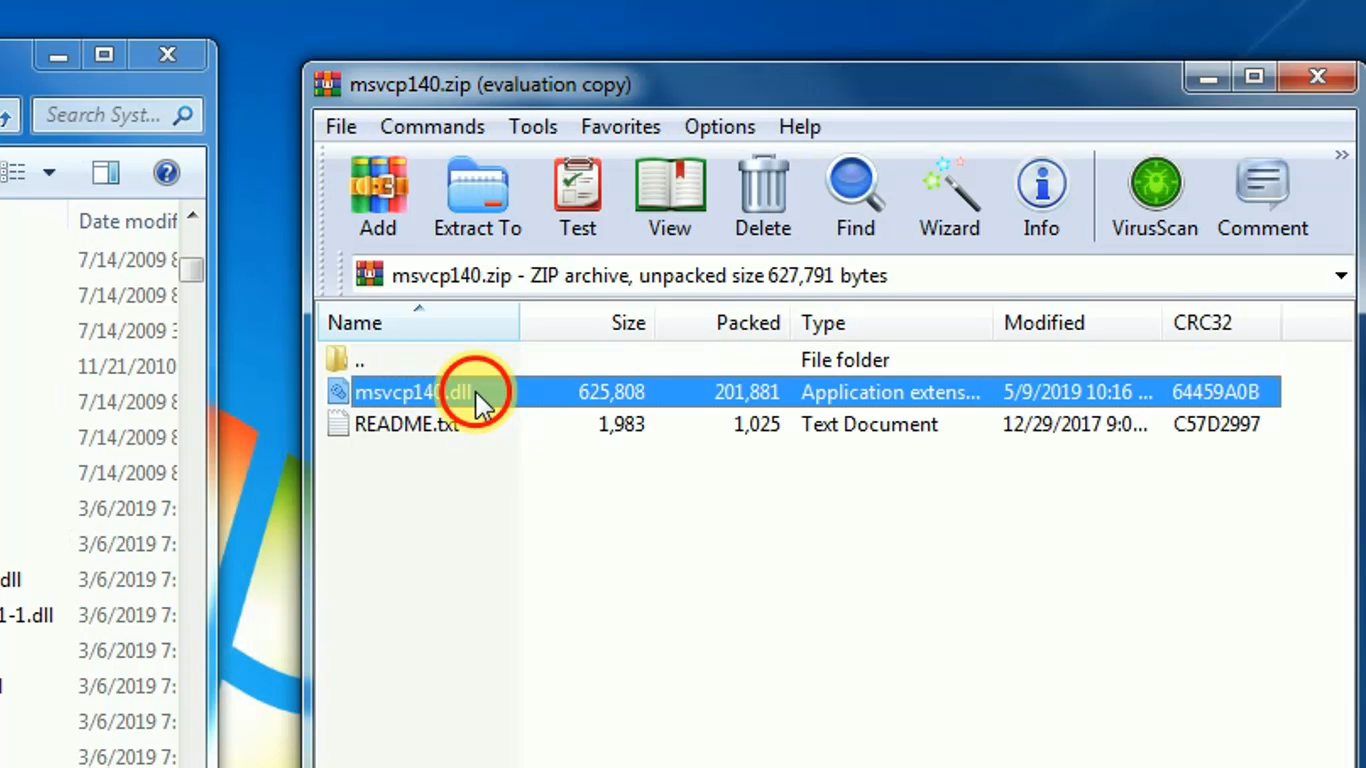This screenshot has width=1366, height=768.
Task: Open the Favorites menu
Action: point(621,127)
